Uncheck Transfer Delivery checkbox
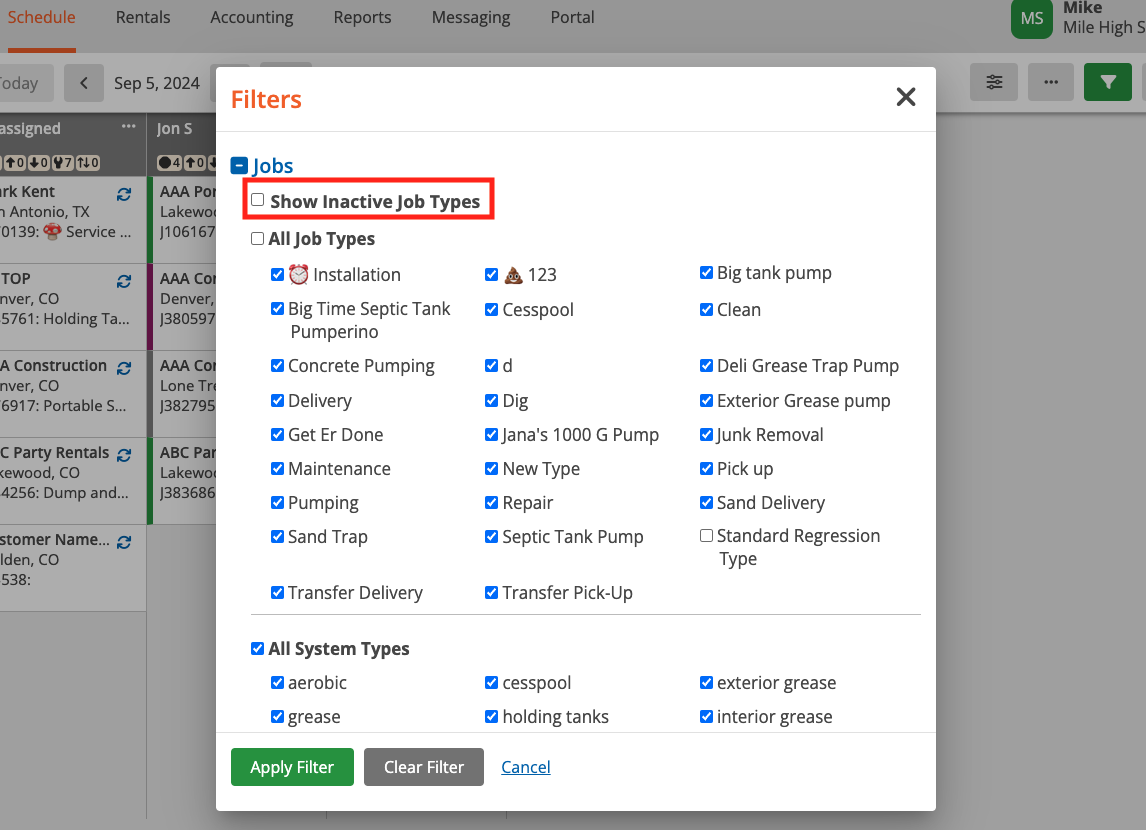 coord(277,593)
